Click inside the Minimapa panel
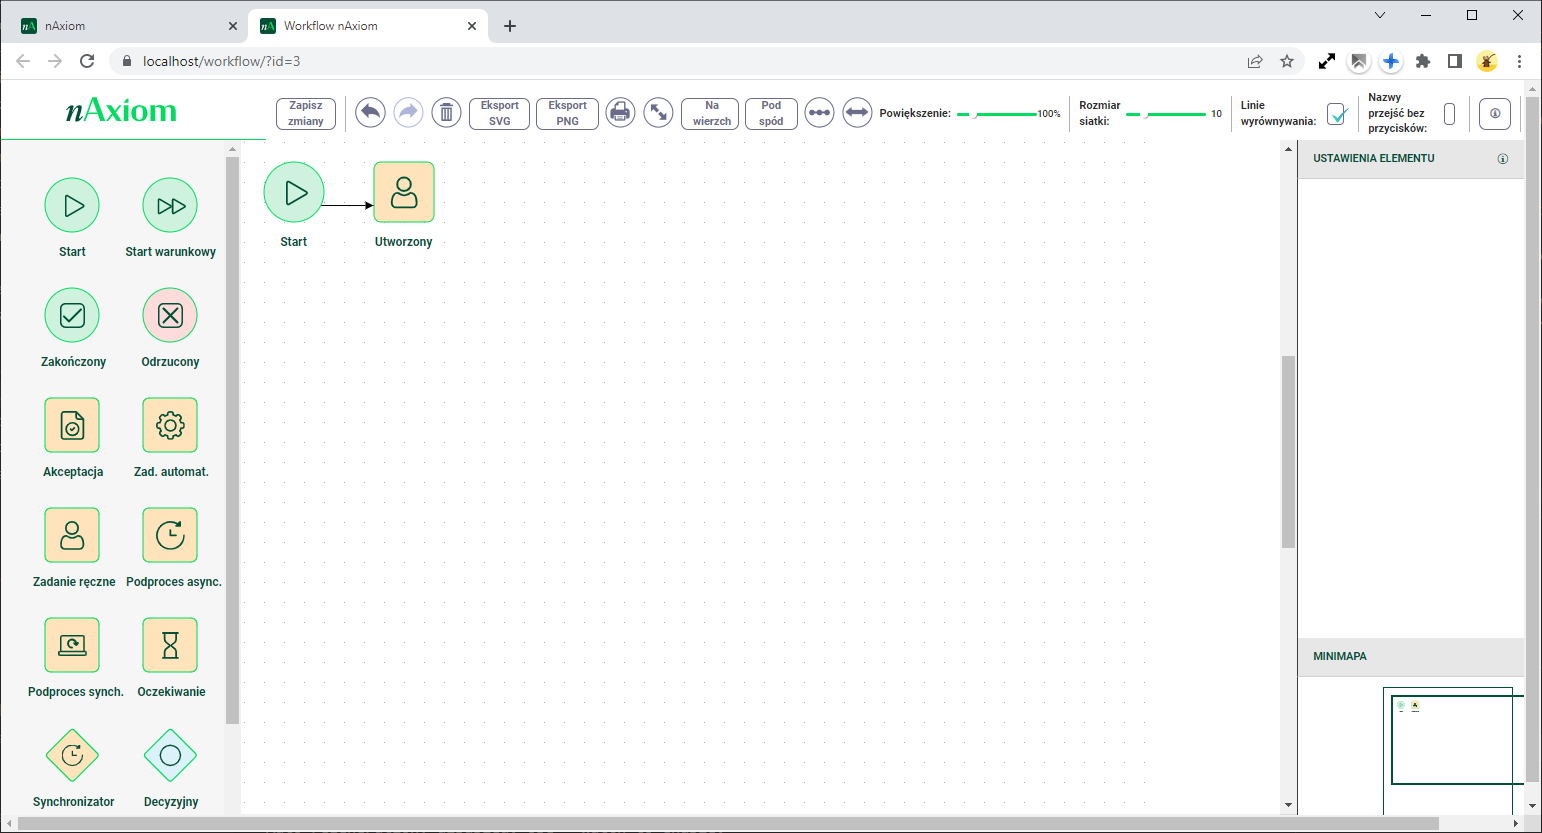This screenshot has width=1542, height=833. 1450,740
